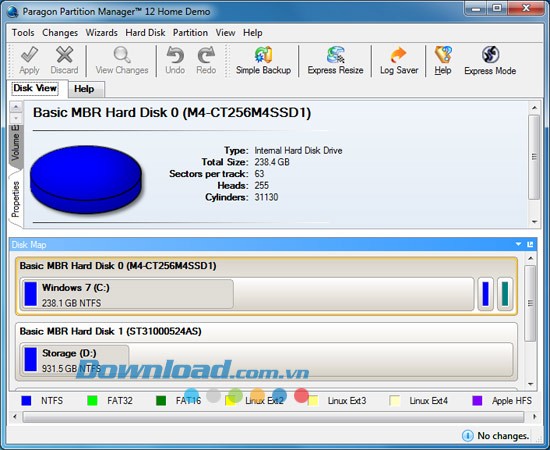Select the small blue partition on Disk 0
Image resolution: width=550 pixels, height=450 pixels.
(x=485, y=294)
